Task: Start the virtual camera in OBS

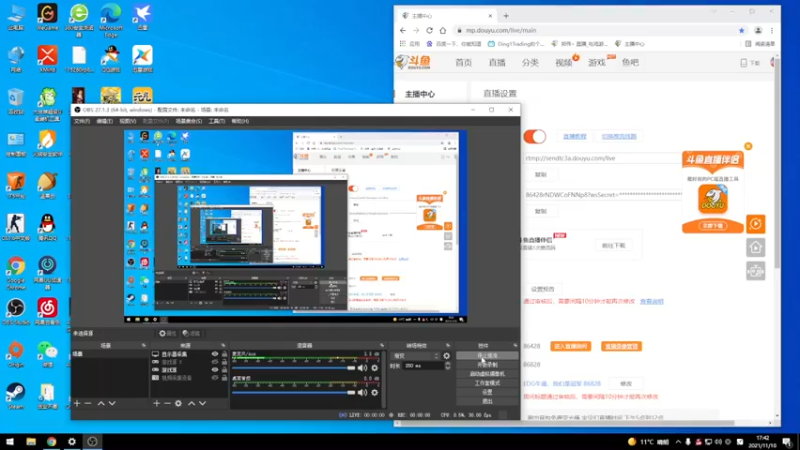Action: pyautogui.click(x=487, y=374)
